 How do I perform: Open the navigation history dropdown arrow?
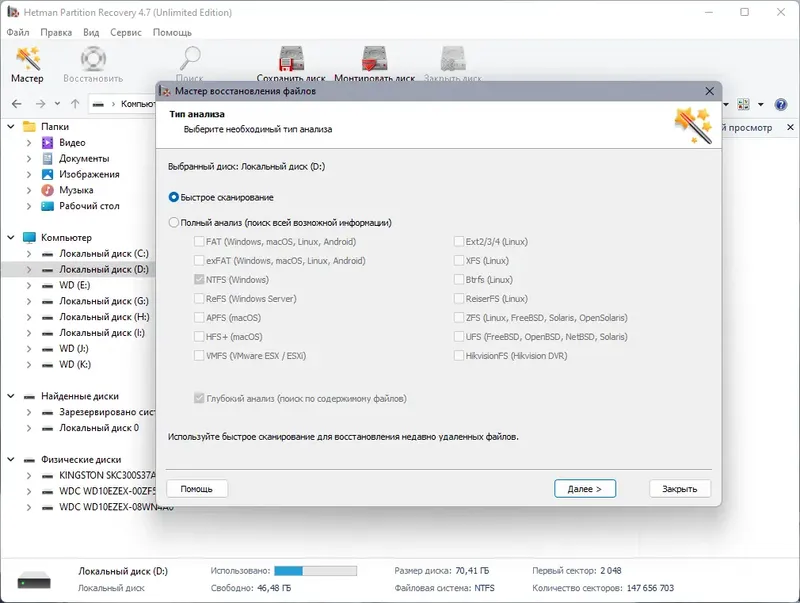coord(57,104)
